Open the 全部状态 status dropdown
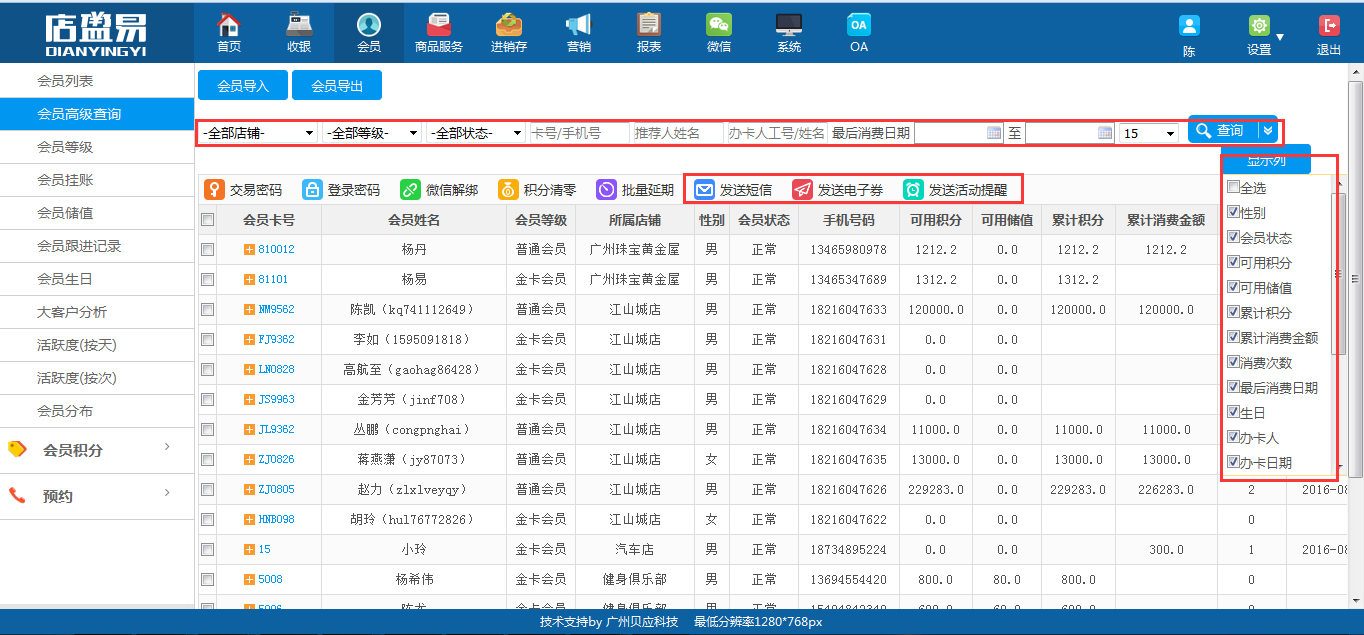The image size is (1364, 635). tap(476, 133)
